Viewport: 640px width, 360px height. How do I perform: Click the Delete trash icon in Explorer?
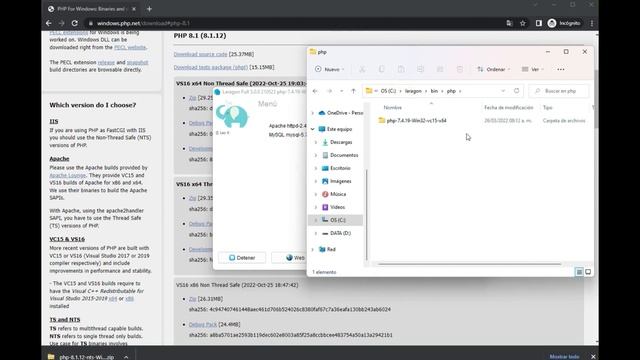click(460, 69)
